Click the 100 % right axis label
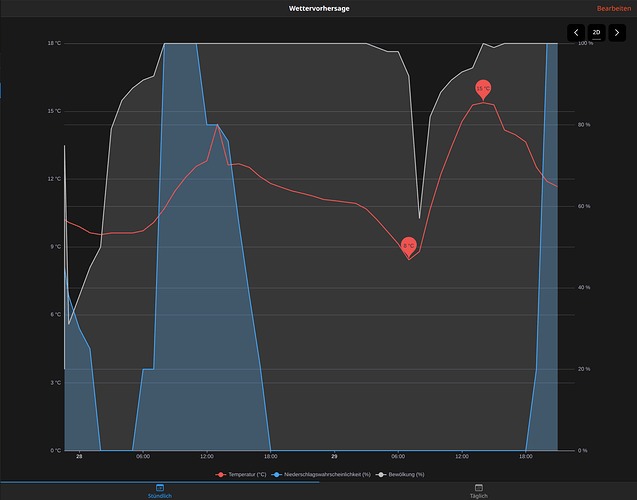637x500 pixels. coord(585,43)
